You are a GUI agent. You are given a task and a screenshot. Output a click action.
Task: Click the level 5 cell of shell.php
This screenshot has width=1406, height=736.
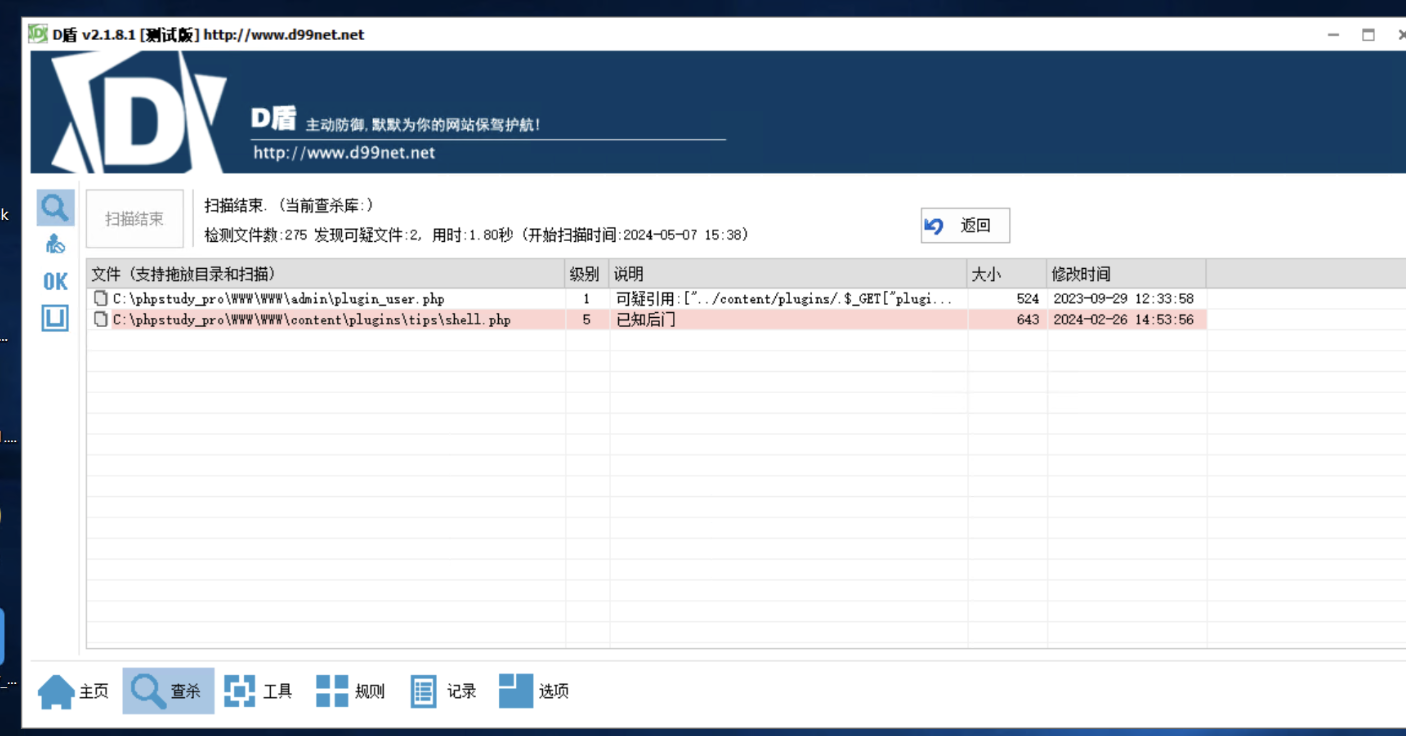click(587, 320)
